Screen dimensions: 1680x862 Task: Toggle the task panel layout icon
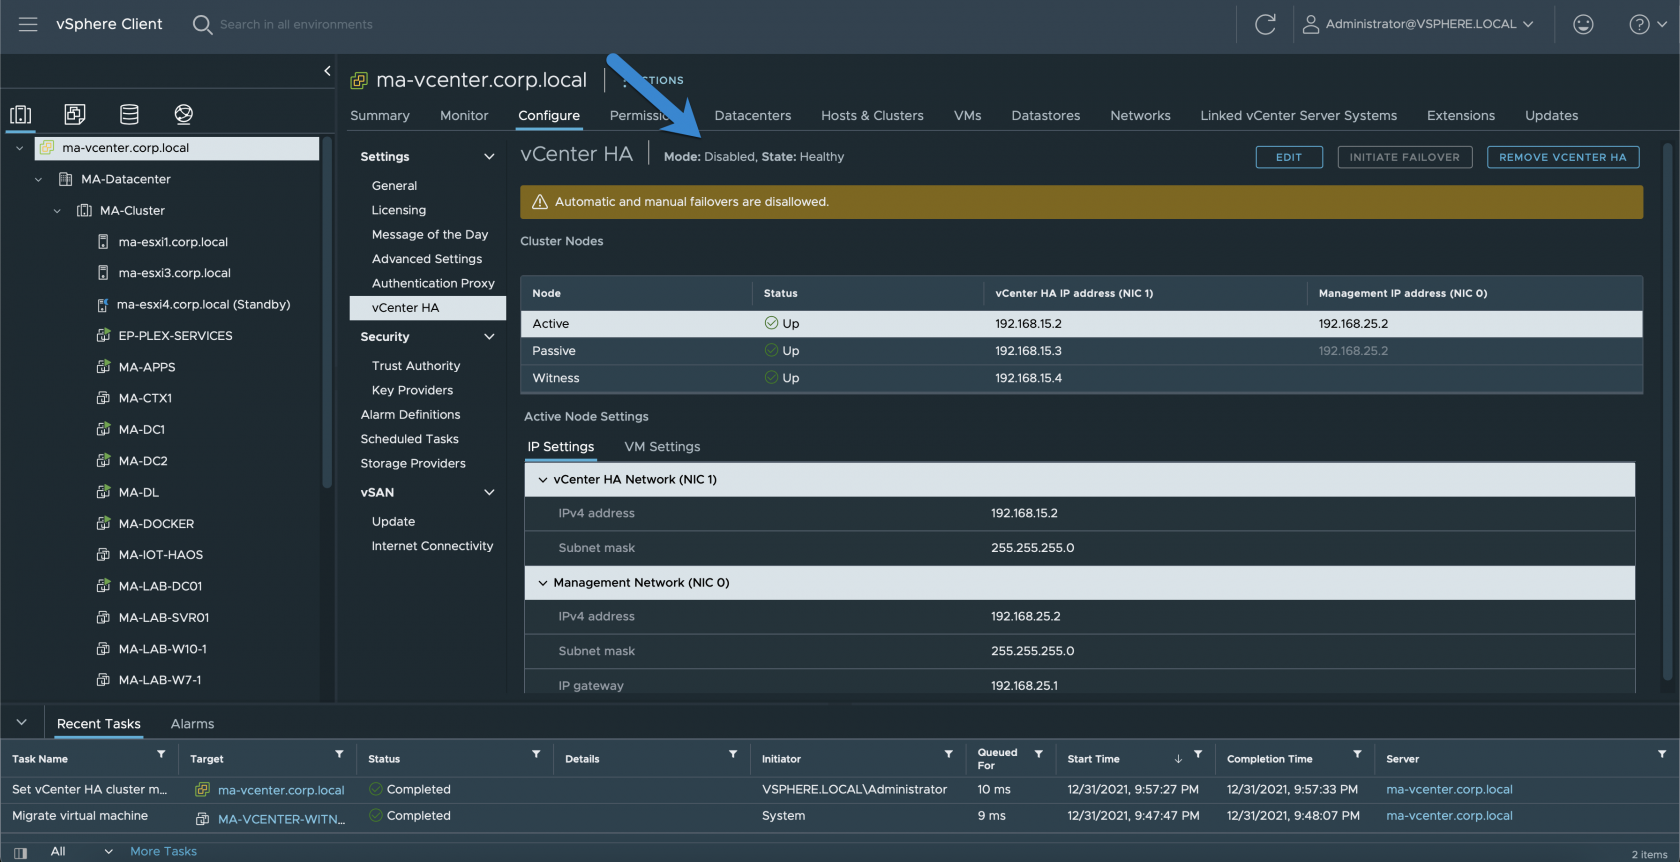pos(20,853)
